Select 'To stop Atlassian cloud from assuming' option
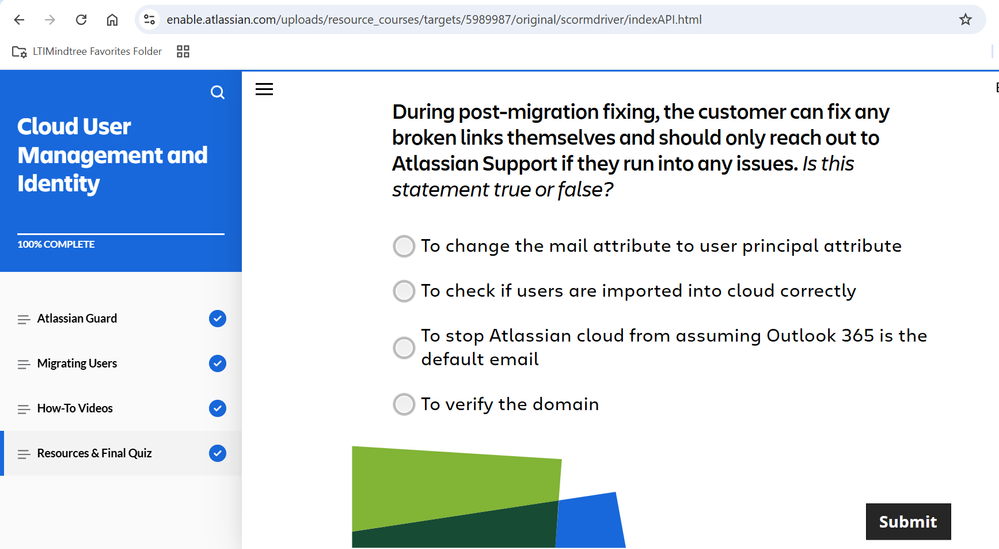 404,348
